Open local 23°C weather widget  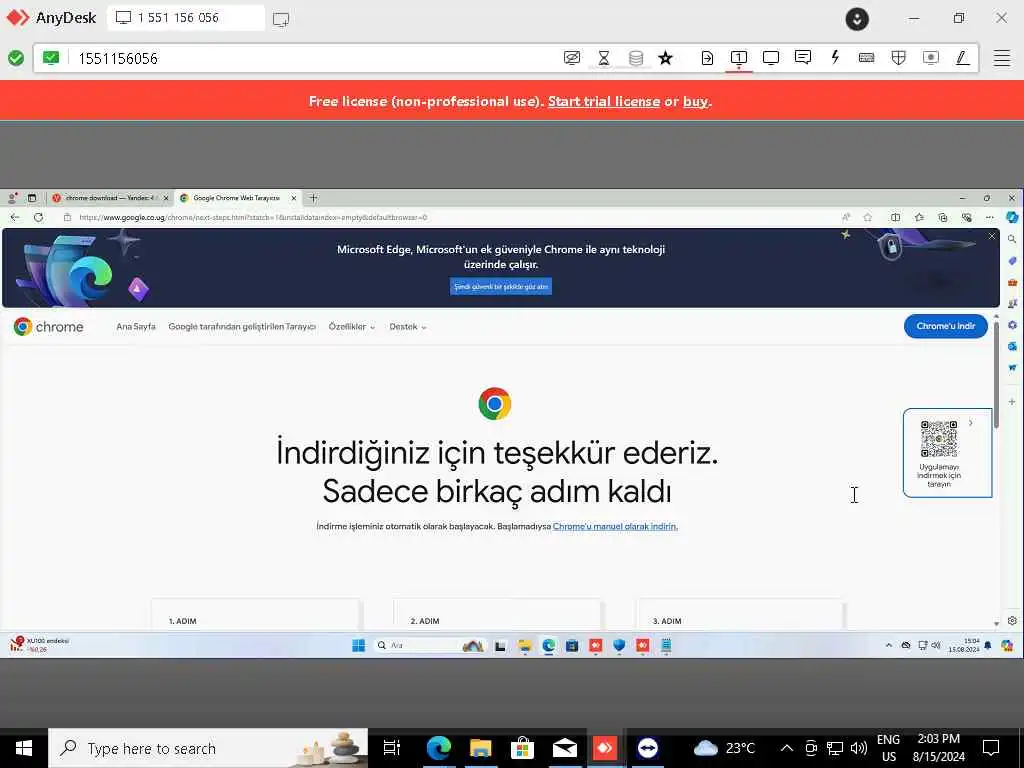pyautogui.click(x=725, y=748)
